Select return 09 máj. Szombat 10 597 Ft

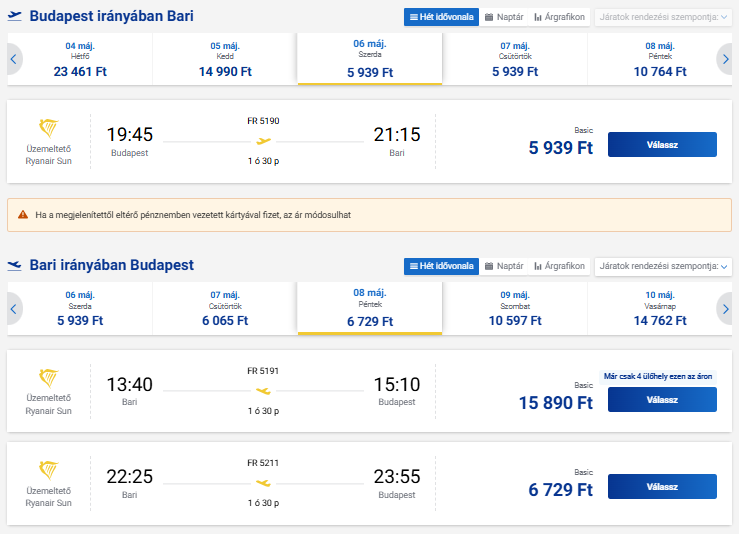[x=515, y=308]
